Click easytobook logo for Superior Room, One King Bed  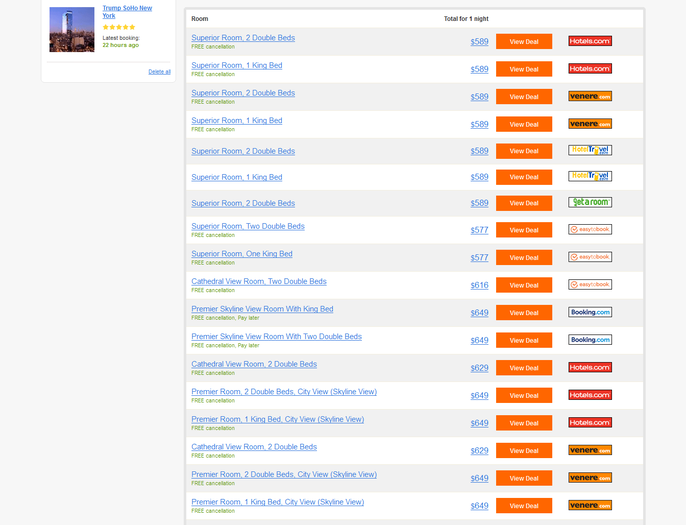590,257
